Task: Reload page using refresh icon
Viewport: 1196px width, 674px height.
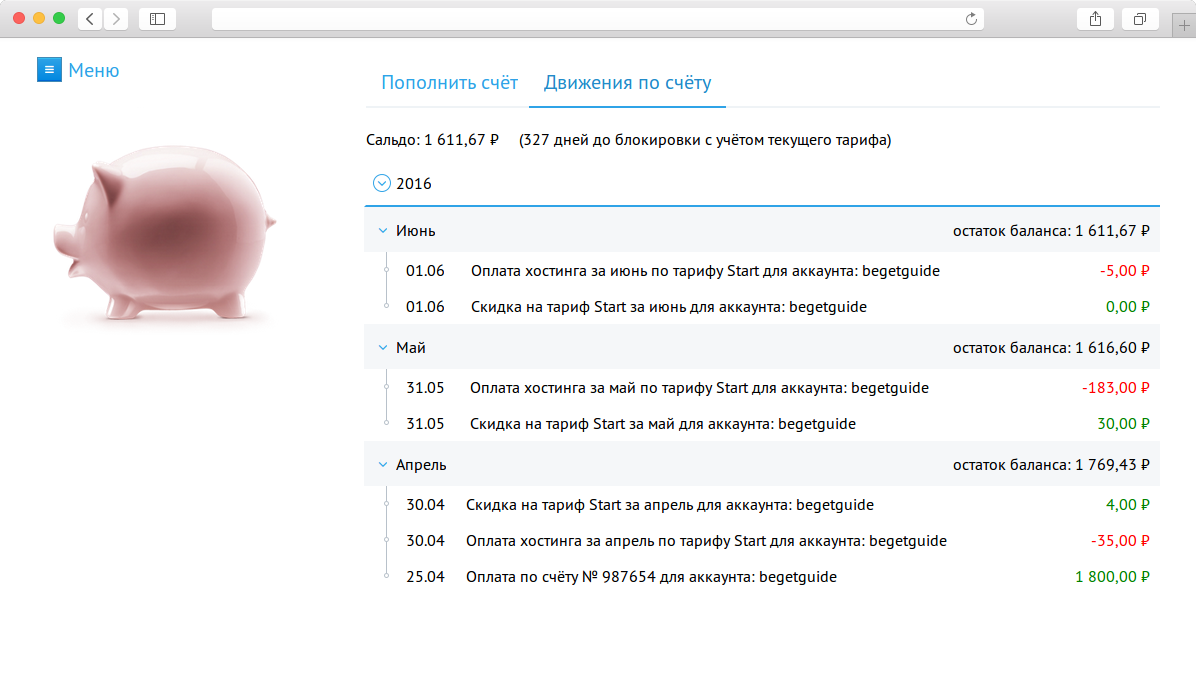Action: pyautogui.click(x=971, y=19)
